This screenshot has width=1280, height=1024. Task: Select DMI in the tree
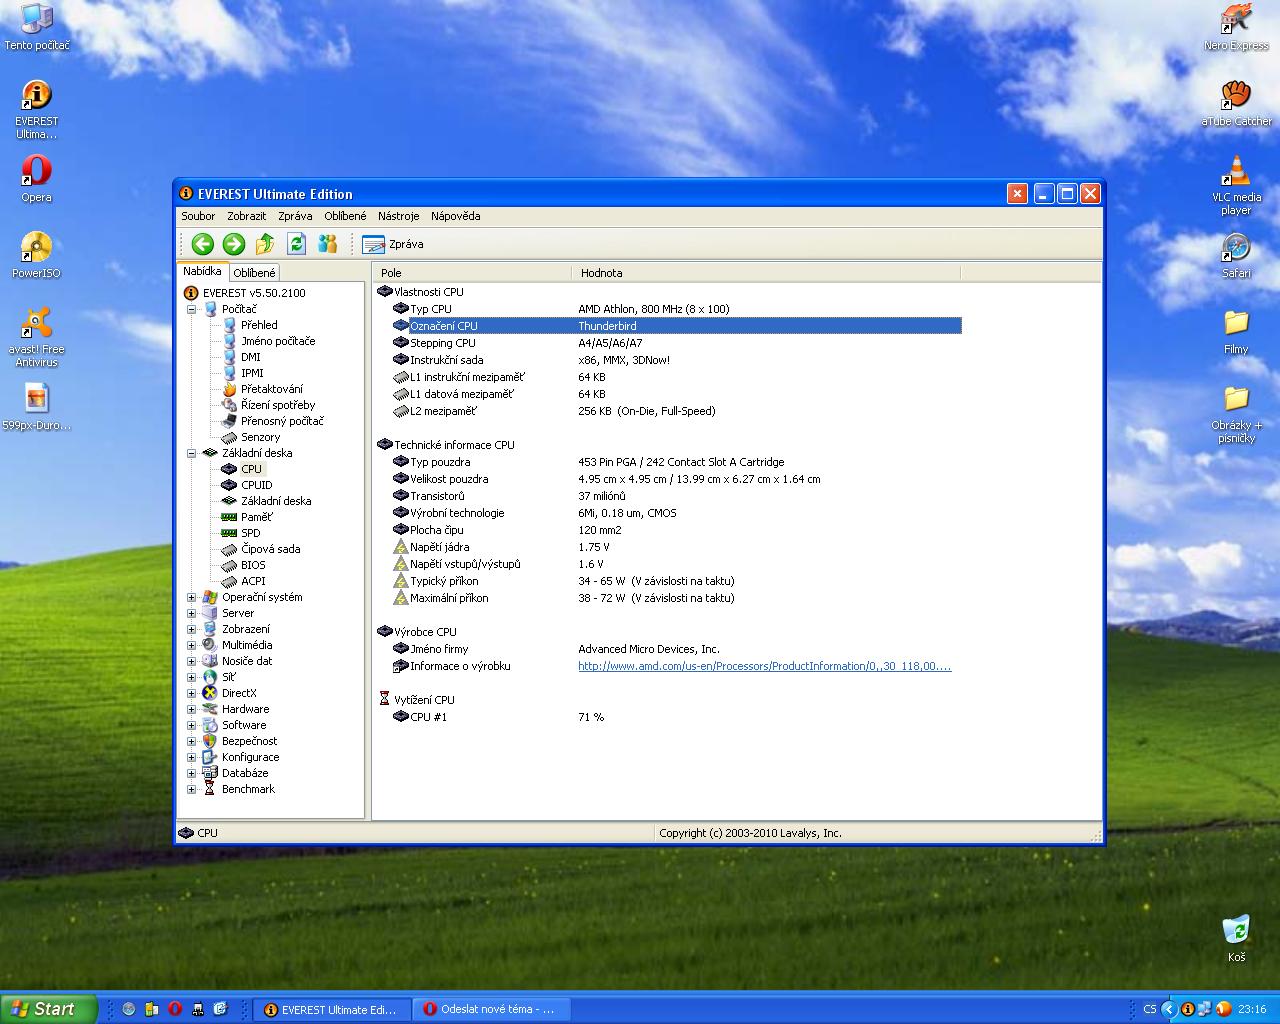point(250,357)
